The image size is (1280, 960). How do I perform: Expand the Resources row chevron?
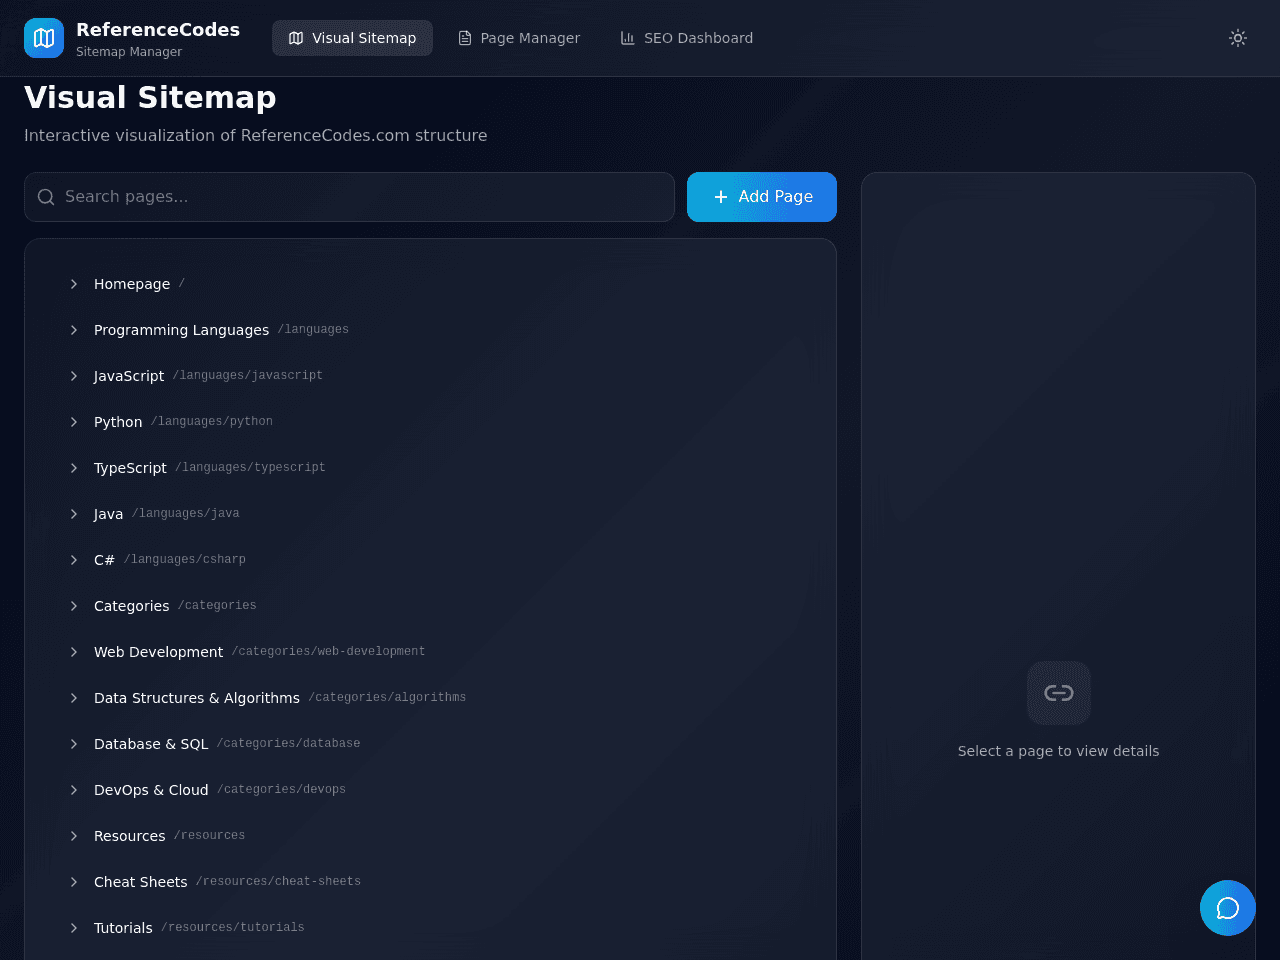pyautogui.click(x=74, y=836)
